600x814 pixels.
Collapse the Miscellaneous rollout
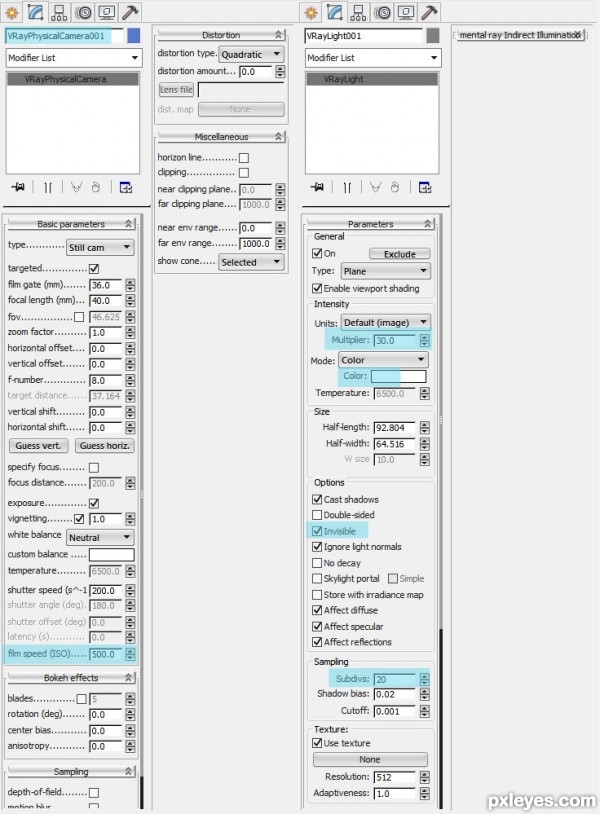(x=221, y=137)
